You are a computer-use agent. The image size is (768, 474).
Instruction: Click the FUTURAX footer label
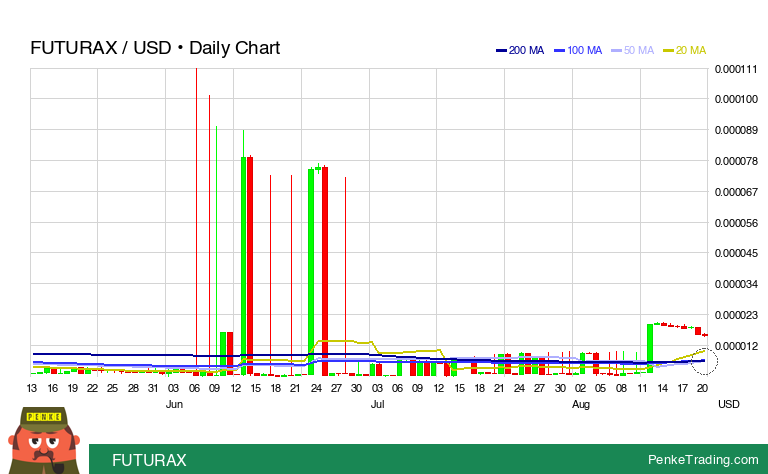(x=149, y=460)
